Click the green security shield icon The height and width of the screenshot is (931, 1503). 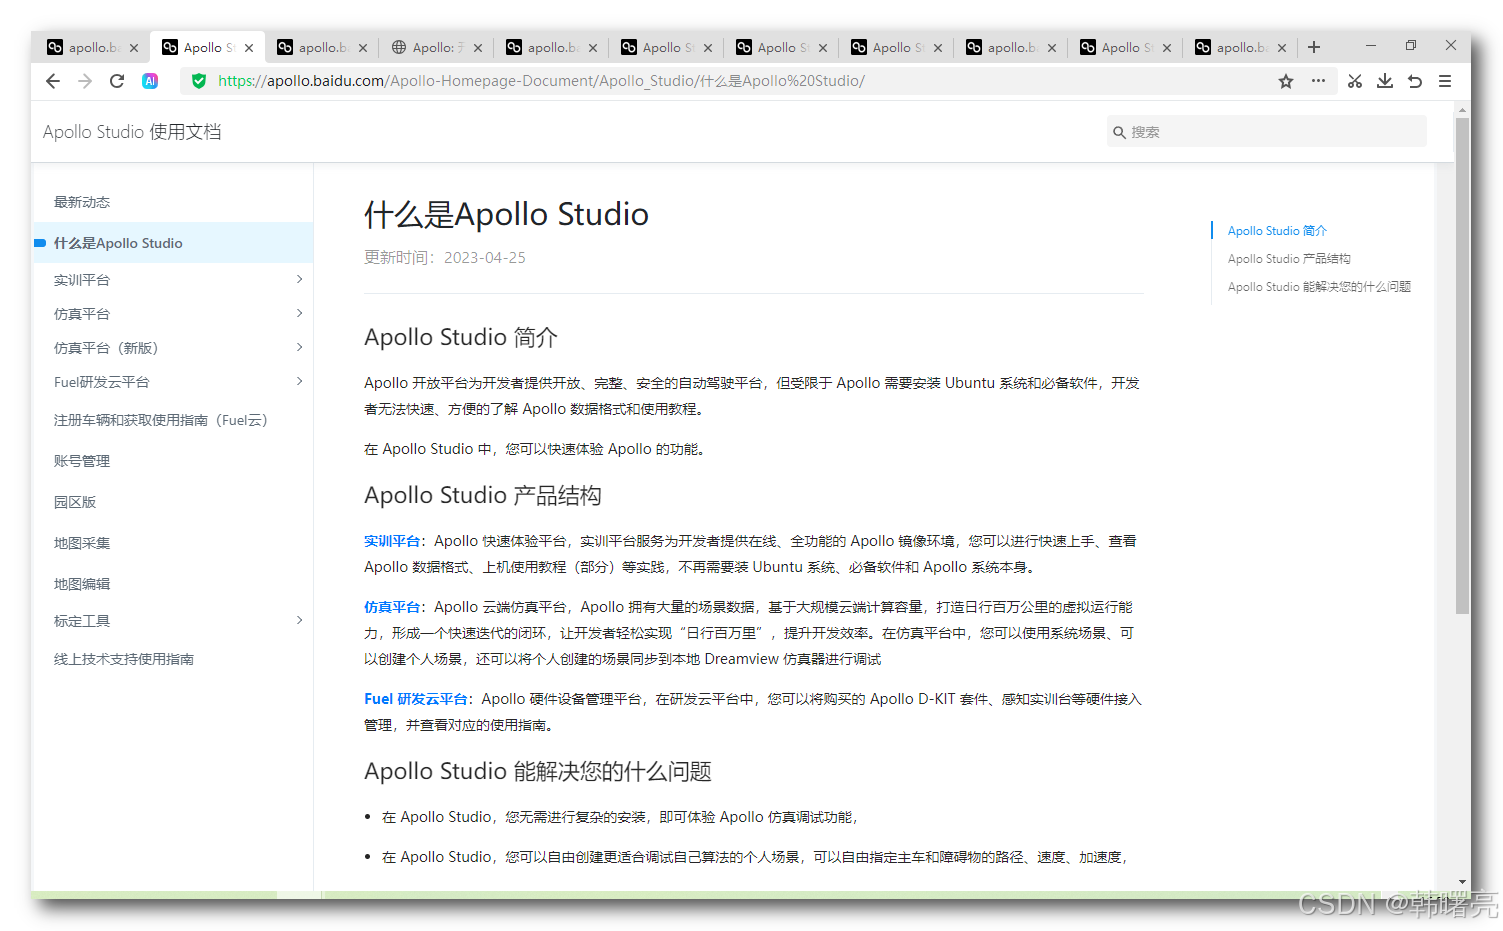(x=199, y=81)
